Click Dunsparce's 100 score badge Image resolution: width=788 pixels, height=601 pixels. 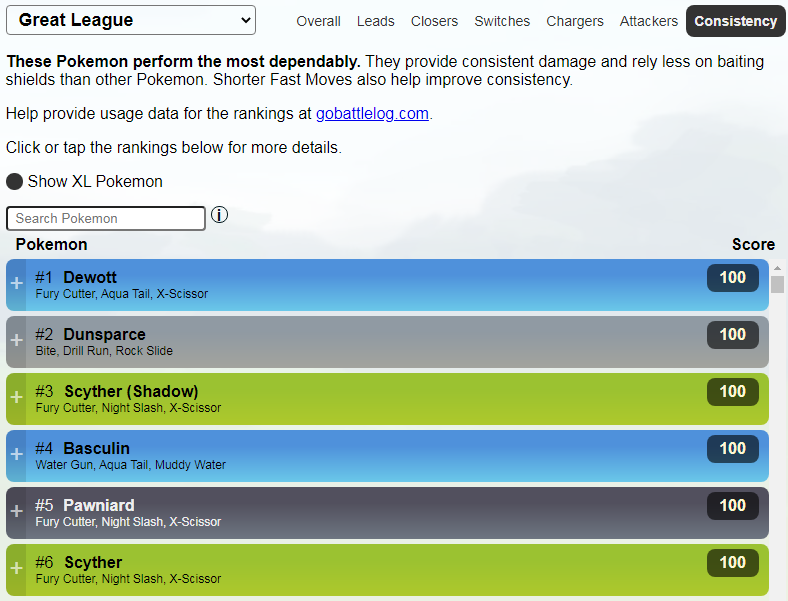coord(733,335)
